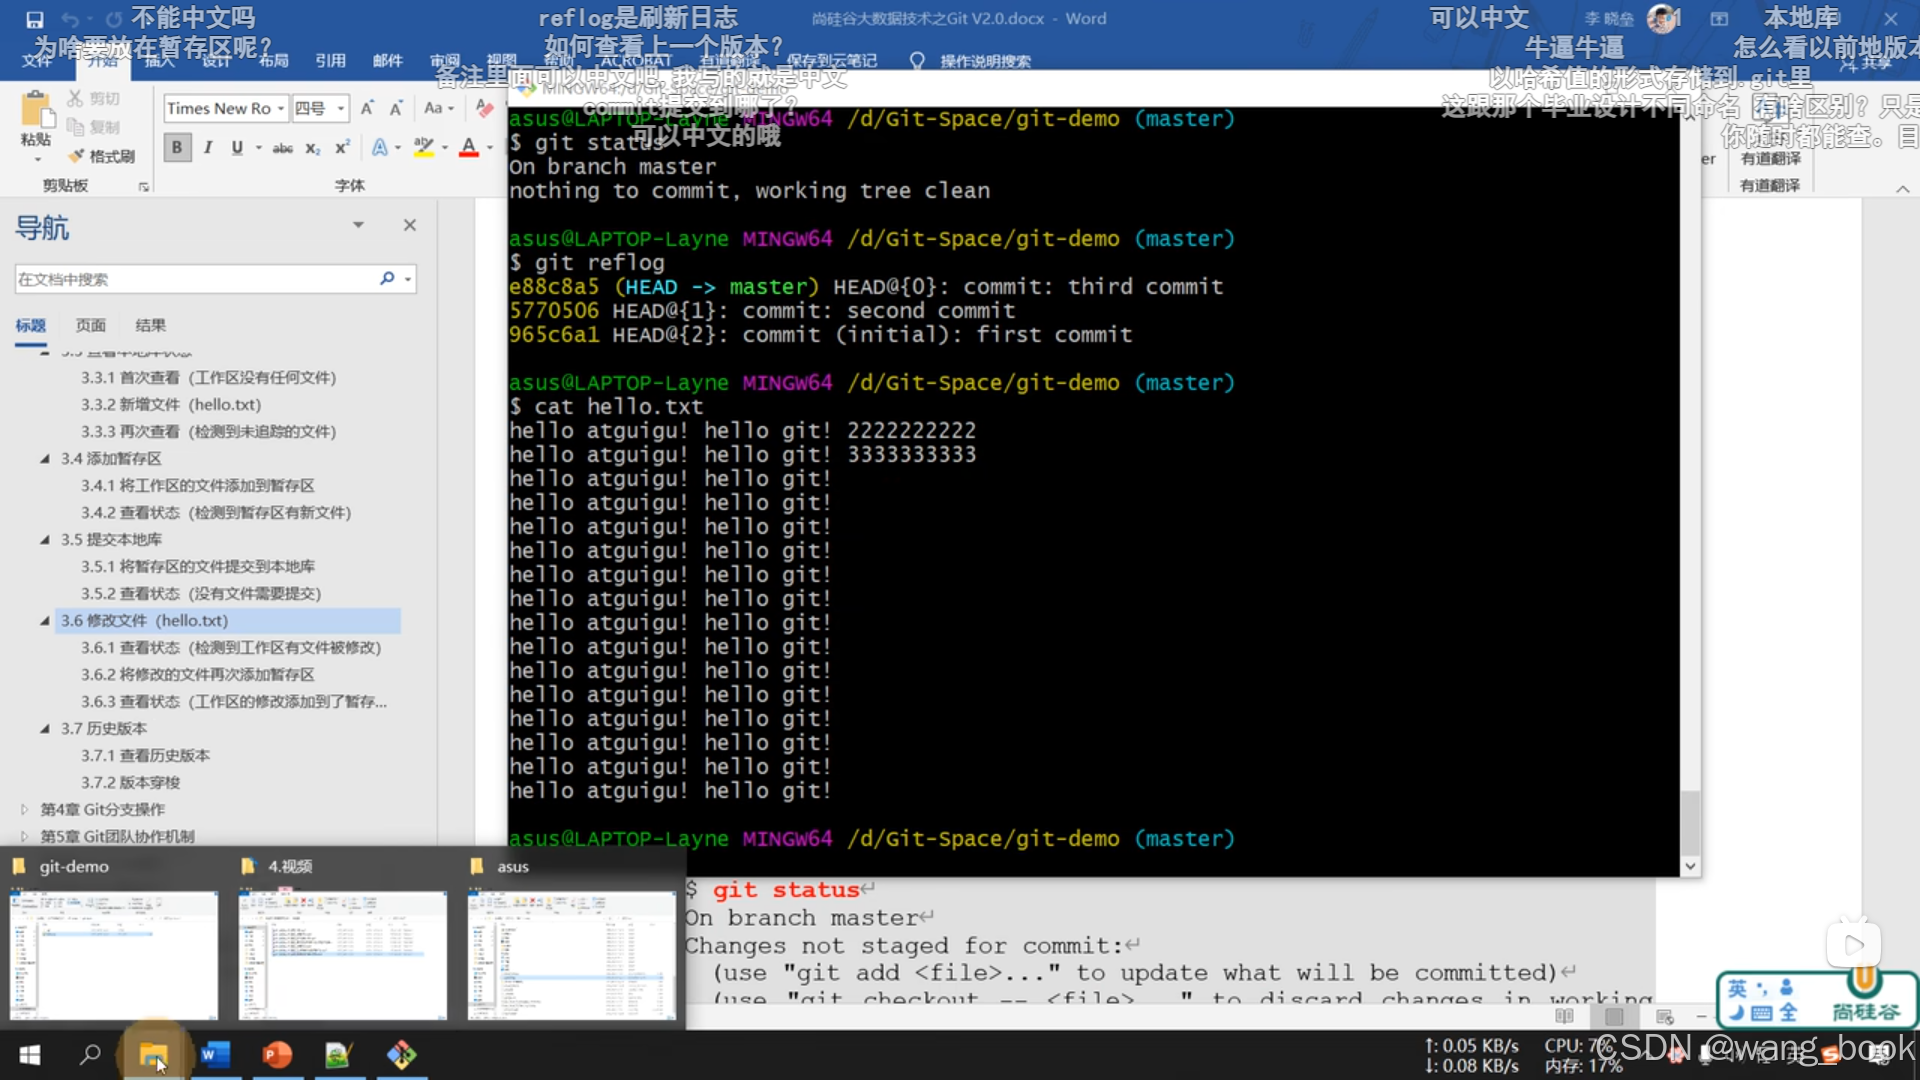The image size is (1920, 1080).
Task: Switch to 标题 (Headings) navigation tab
Action: pos(31,325)
